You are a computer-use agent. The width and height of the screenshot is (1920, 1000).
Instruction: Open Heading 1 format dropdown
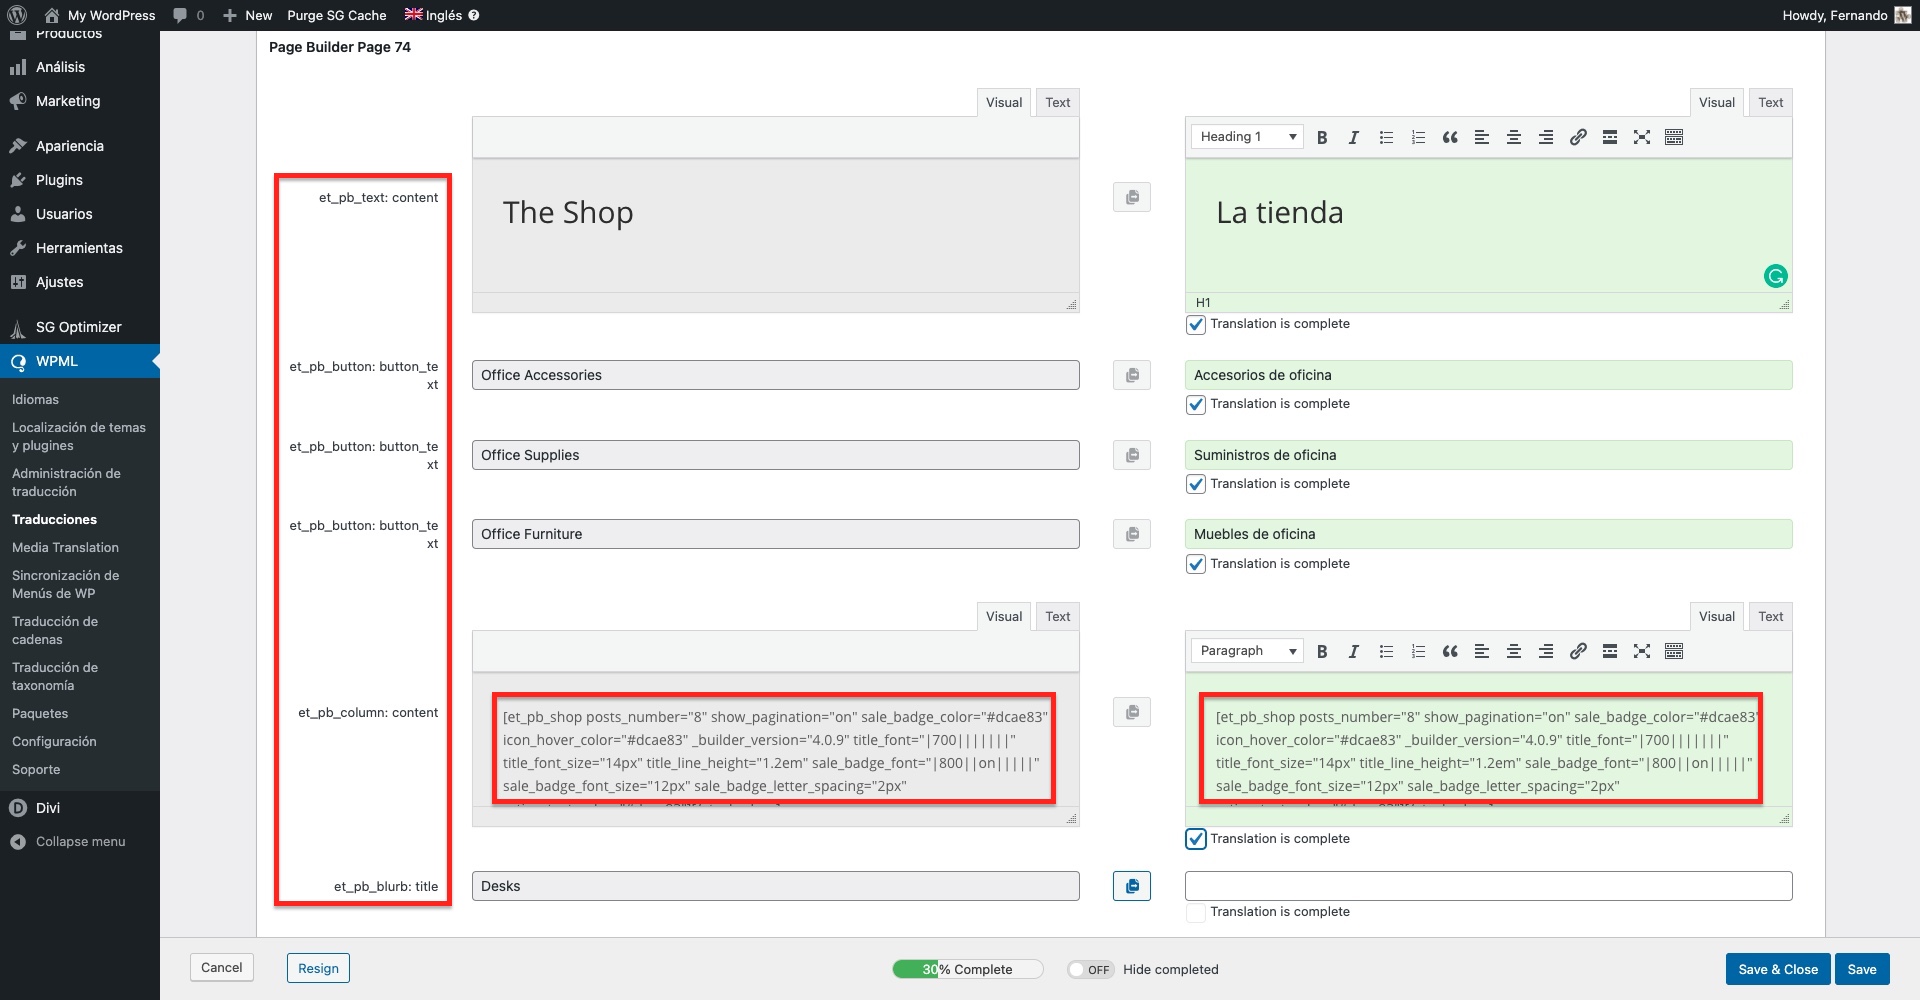[1246, 137]
